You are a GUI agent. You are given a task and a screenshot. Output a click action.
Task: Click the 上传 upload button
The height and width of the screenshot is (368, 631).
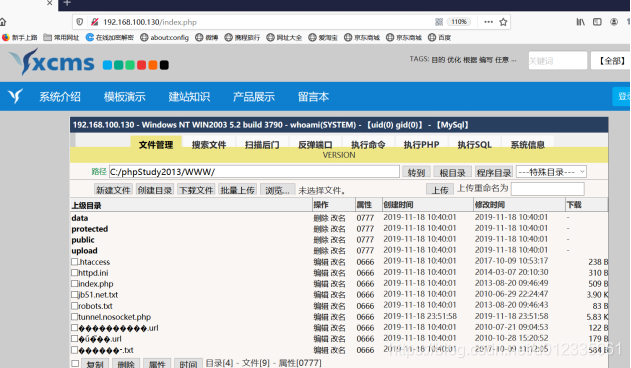440,189
